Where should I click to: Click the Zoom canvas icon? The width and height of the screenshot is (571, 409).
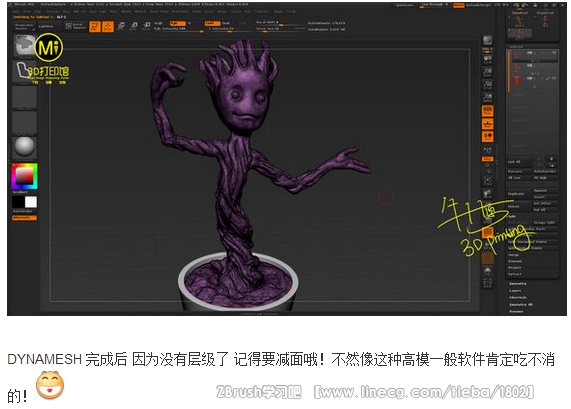[x=487, y=72]
